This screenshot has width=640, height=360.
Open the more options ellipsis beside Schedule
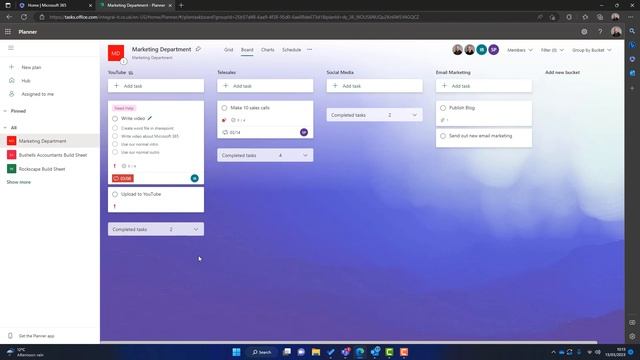click(x=309, y=49)
